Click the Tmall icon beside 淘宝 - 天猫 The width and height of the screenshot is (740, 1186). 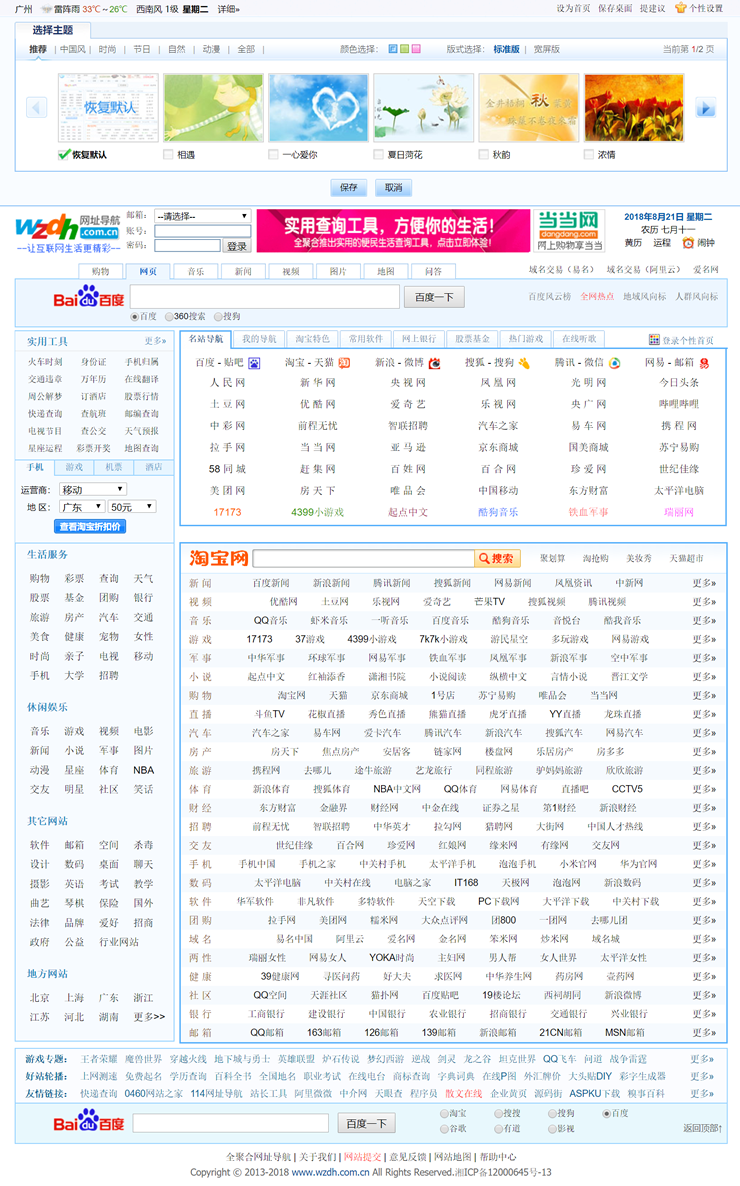pos(344,363)
